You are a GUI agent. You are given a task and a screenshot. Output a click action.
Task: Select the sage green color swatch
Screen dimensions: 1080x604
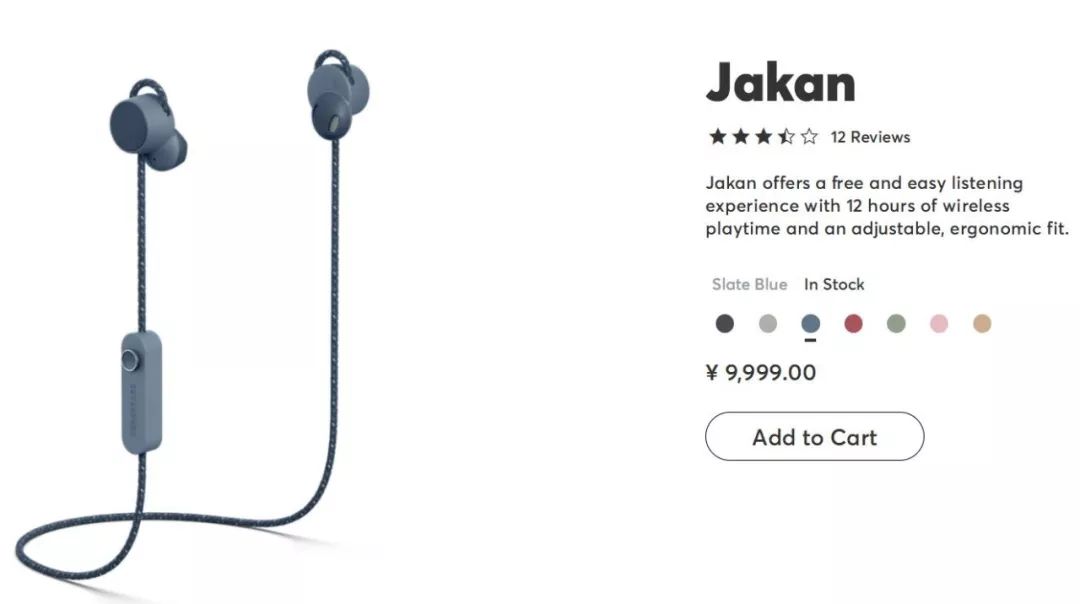coord(896,323)
